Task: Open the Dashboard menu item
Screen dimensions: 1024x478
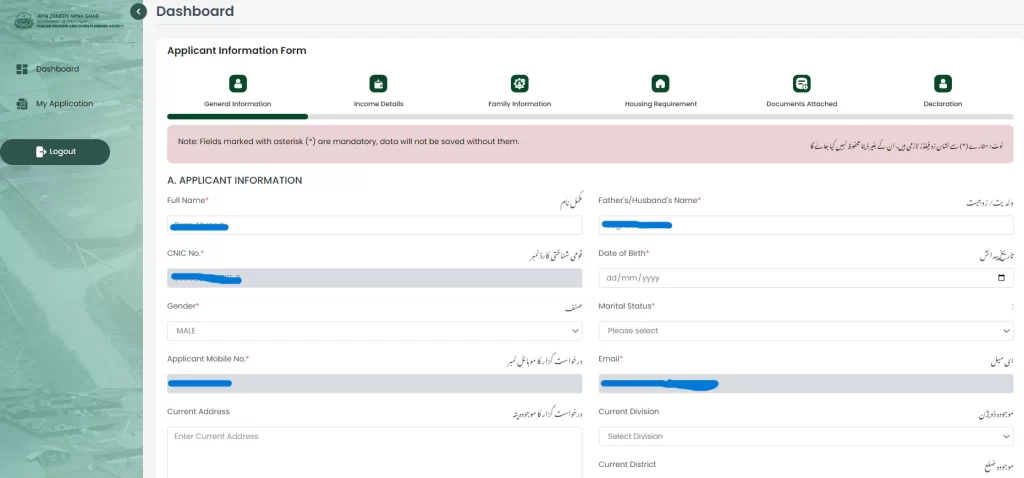Action: (57, 69)
